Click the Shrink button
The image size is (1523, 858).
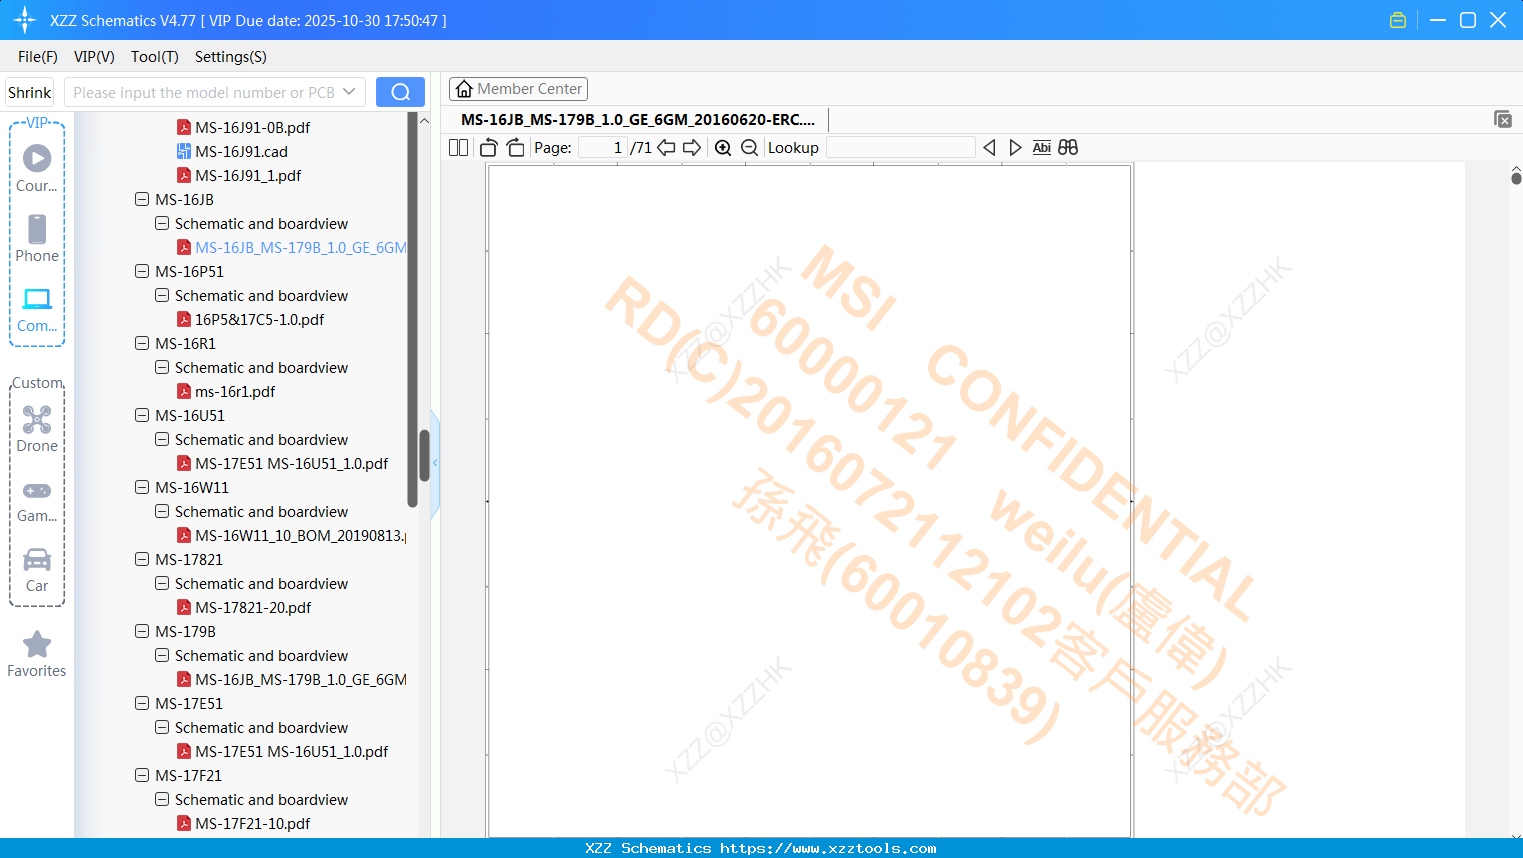tap(29, 92)
